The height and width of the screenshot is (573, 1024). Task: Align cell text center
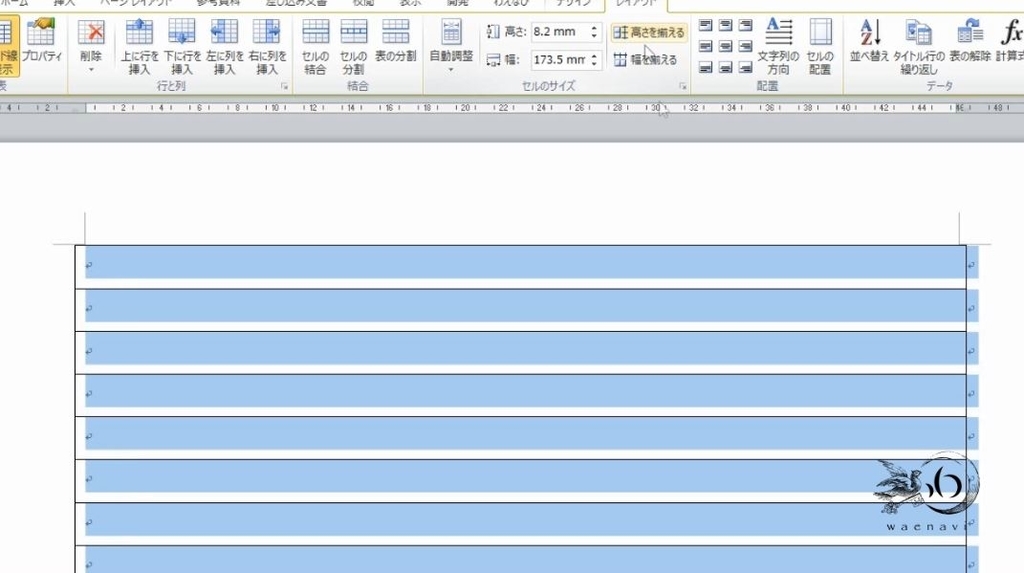[x=726, y=46]
